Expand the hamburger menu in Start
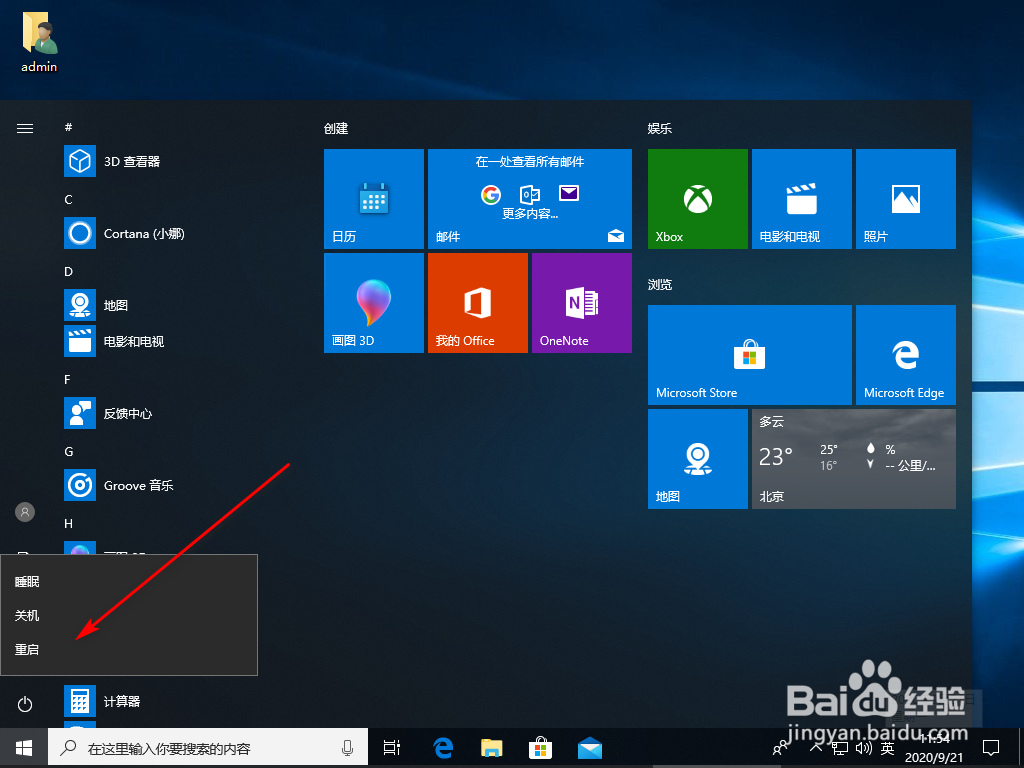This screenshot has height=768, width=1024. point(25,129)
